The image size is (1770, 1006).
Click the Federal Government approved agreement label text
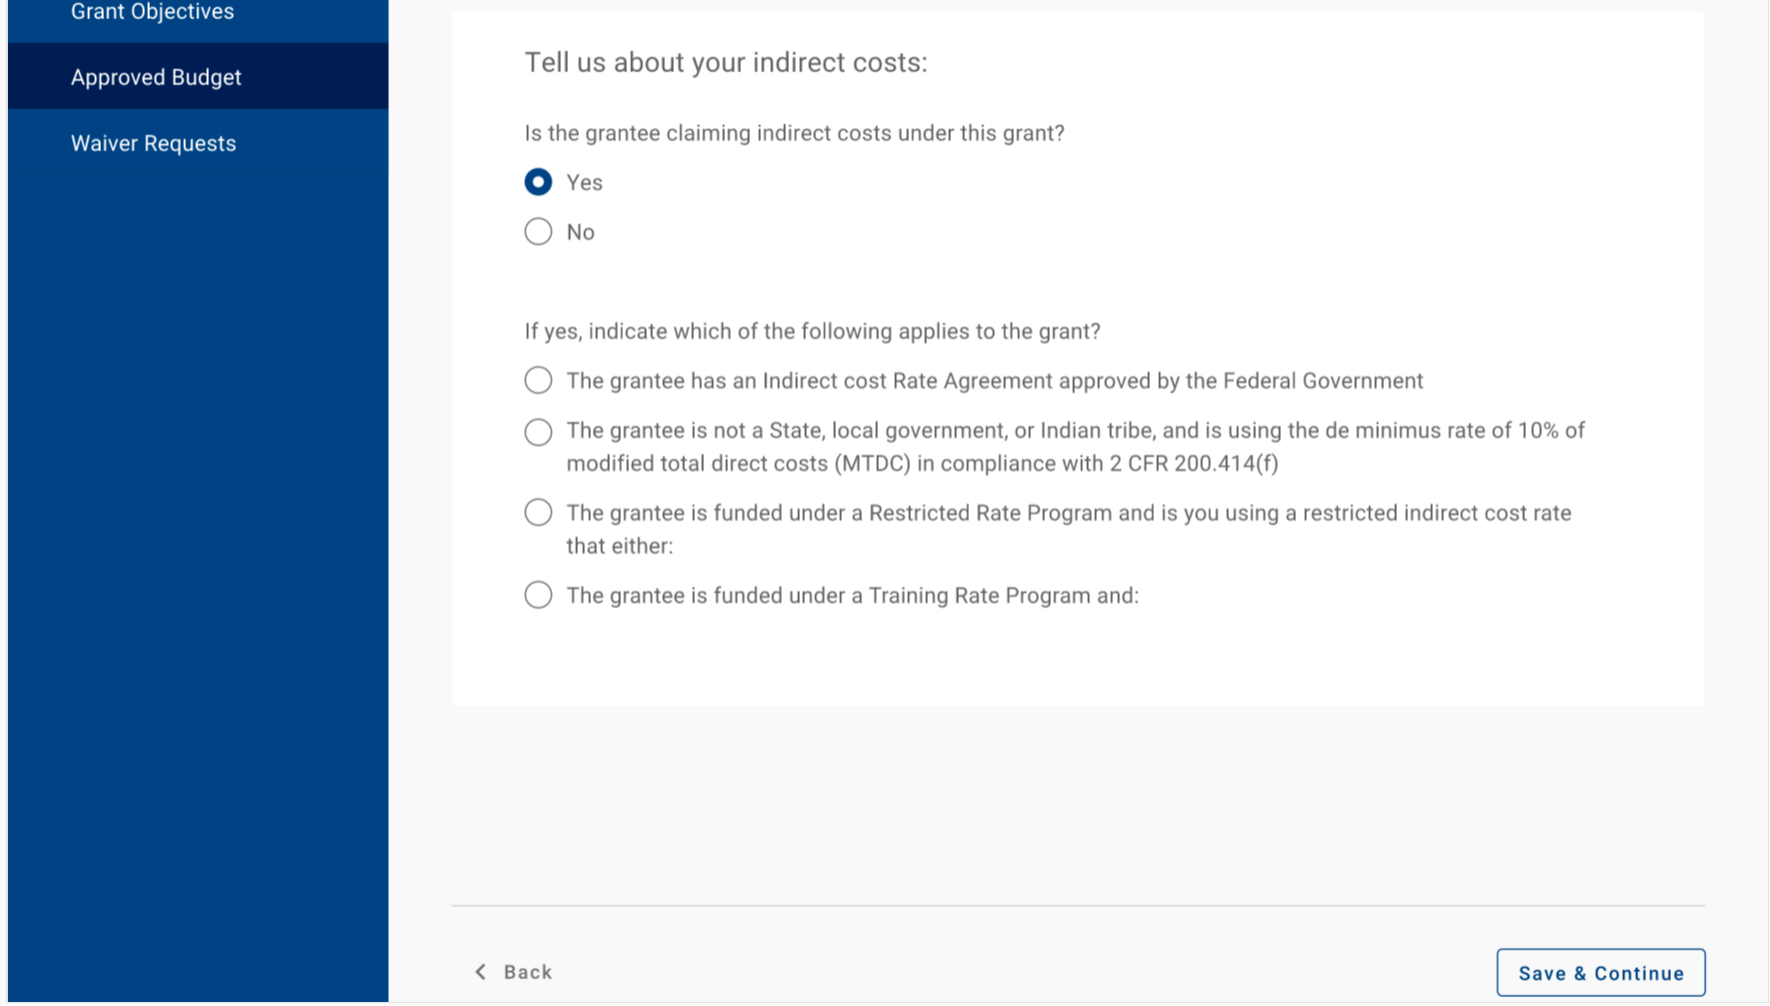tap(994, 381)
